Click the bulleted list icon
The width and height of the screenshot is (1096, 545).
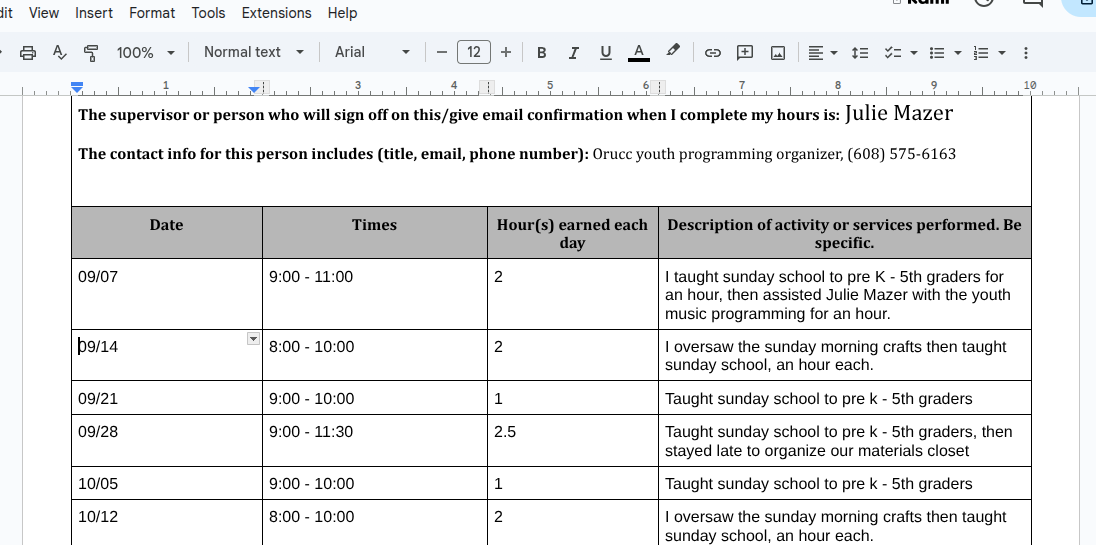937,52
